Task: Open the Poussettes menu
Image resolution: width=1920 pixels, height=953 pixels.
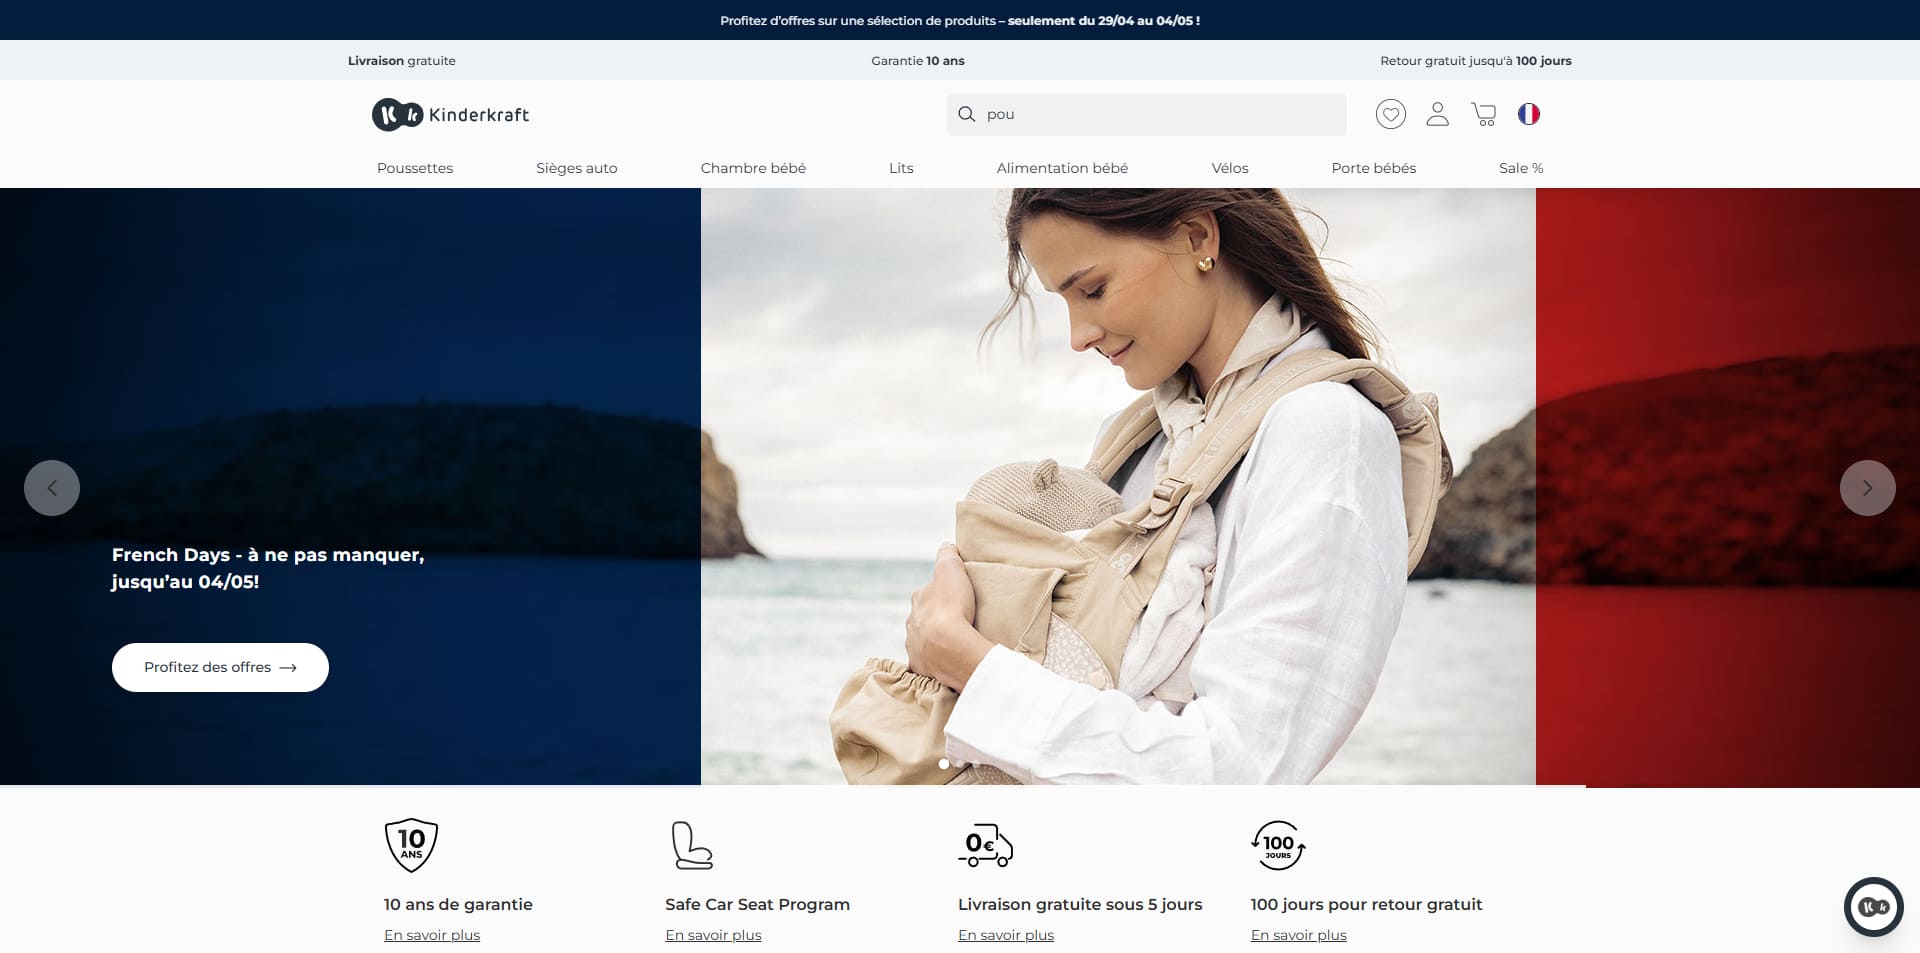Action: pyautogui.click(x=415, y=168)
